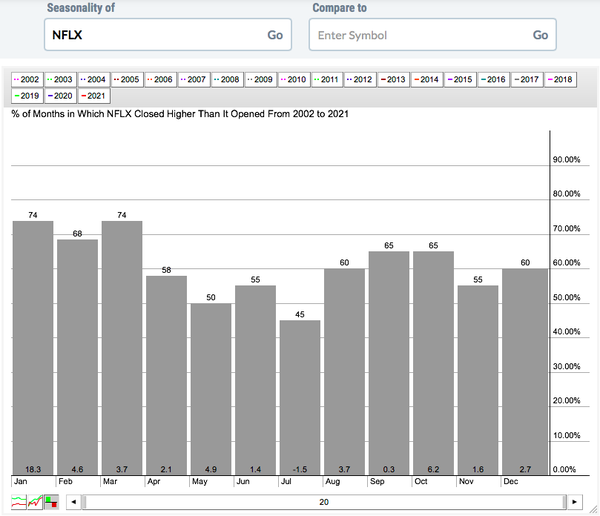
Task: Select the April bar showing 58
Action: [166, 375]
